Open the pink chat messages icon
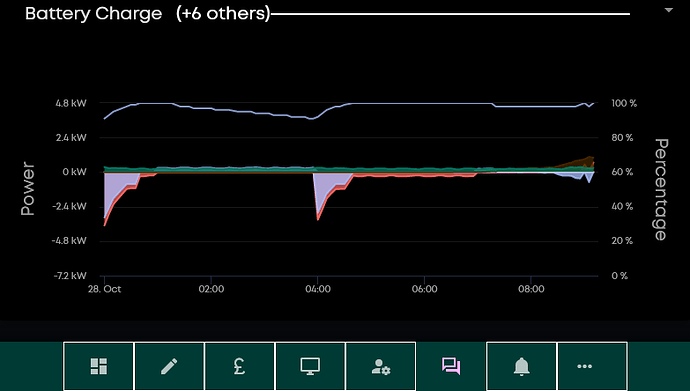690x391 pixels. [451, 366]
